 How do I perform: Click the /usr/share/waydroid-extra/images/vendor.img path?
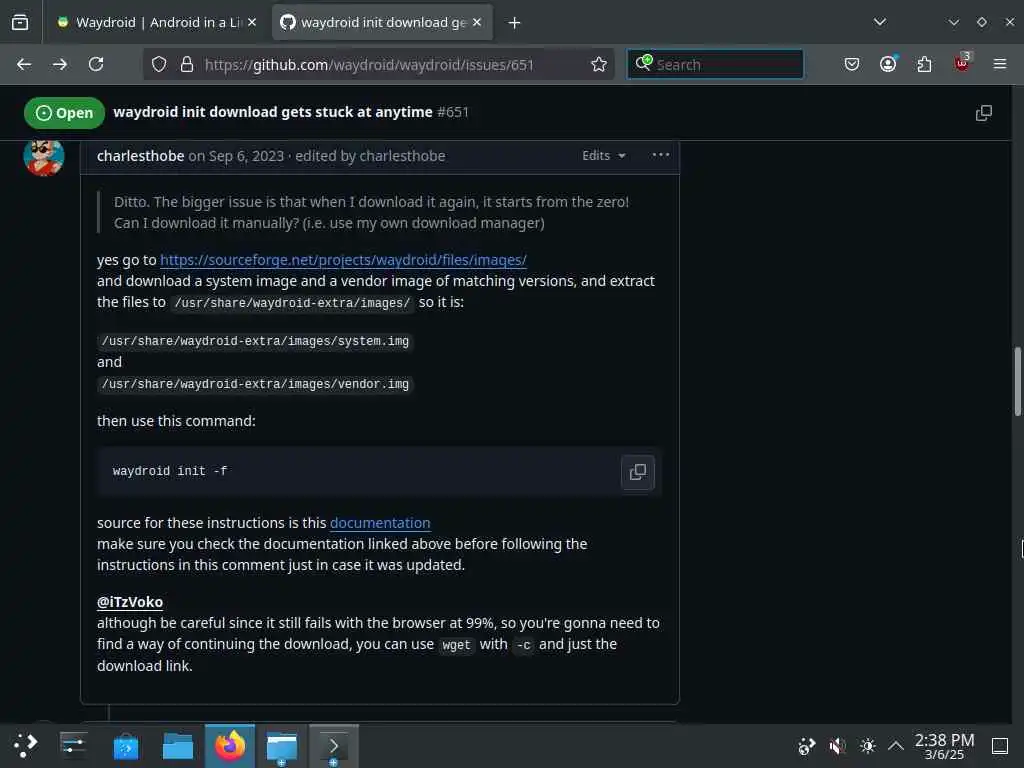pos(255,384)
